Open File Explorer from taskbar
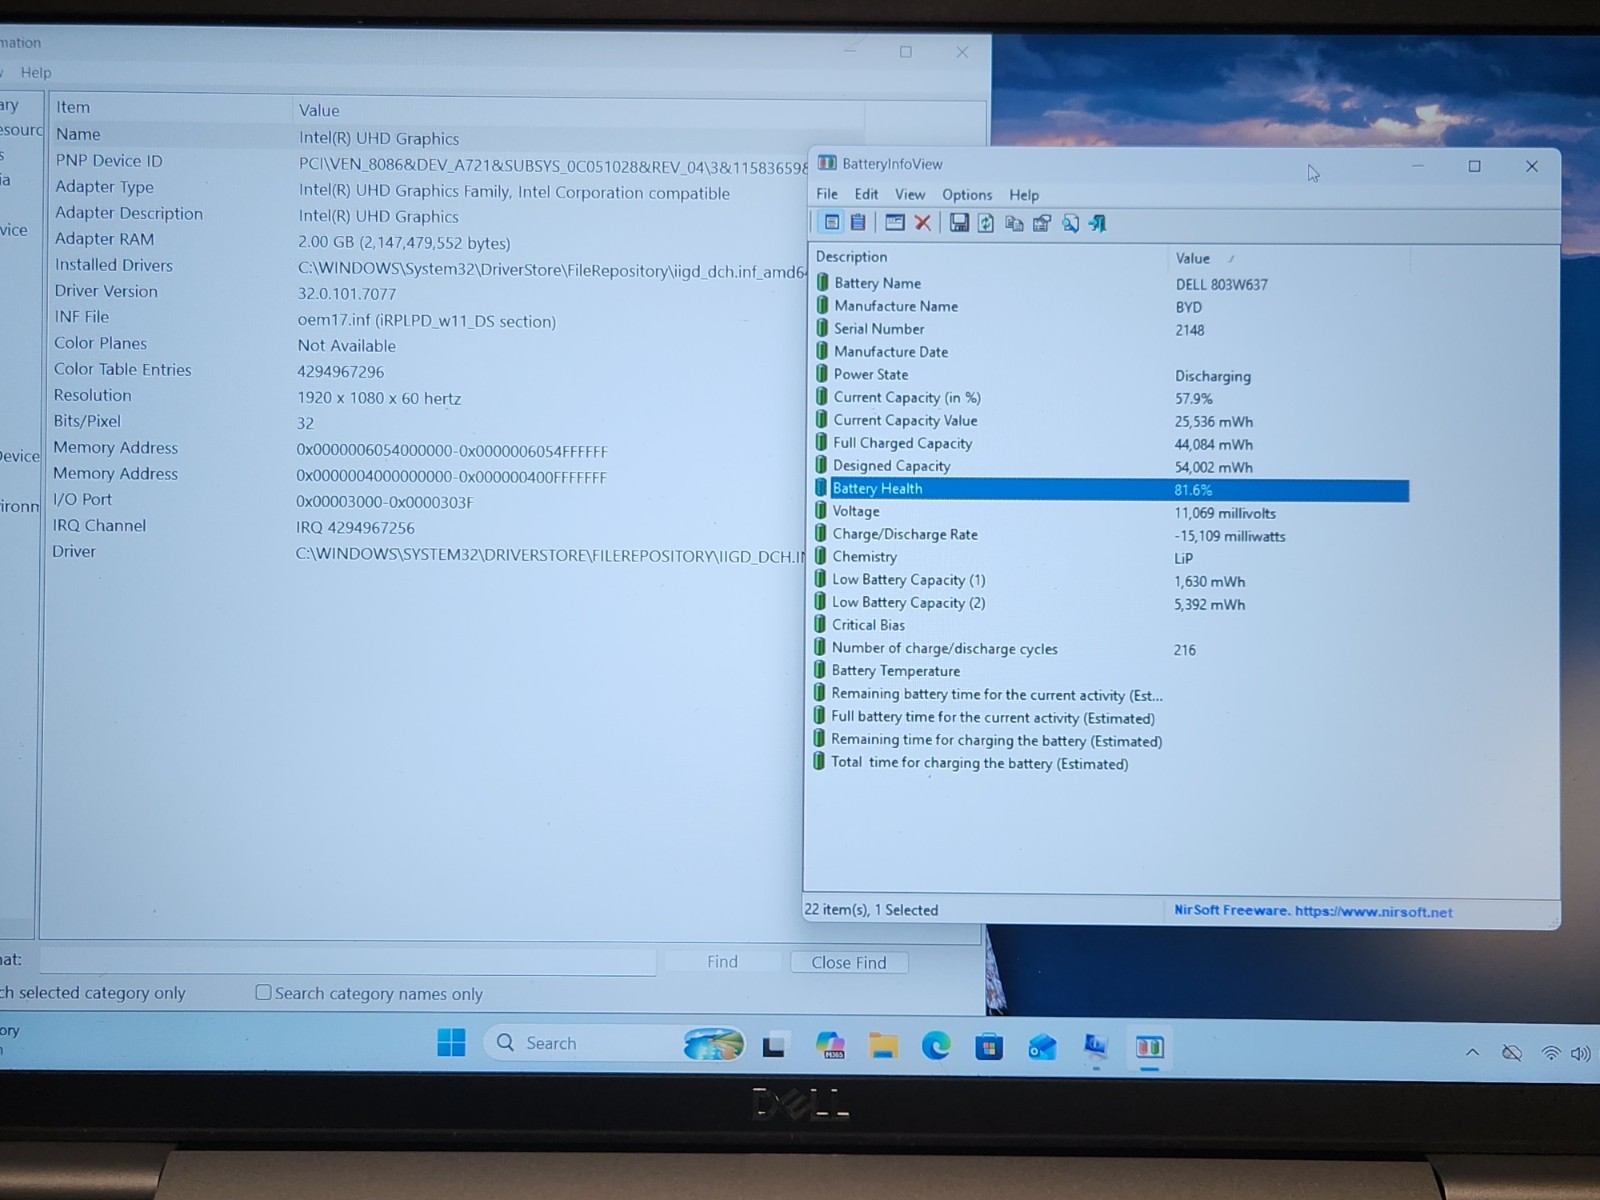 pyautogui.click(x=883, y=1046)
